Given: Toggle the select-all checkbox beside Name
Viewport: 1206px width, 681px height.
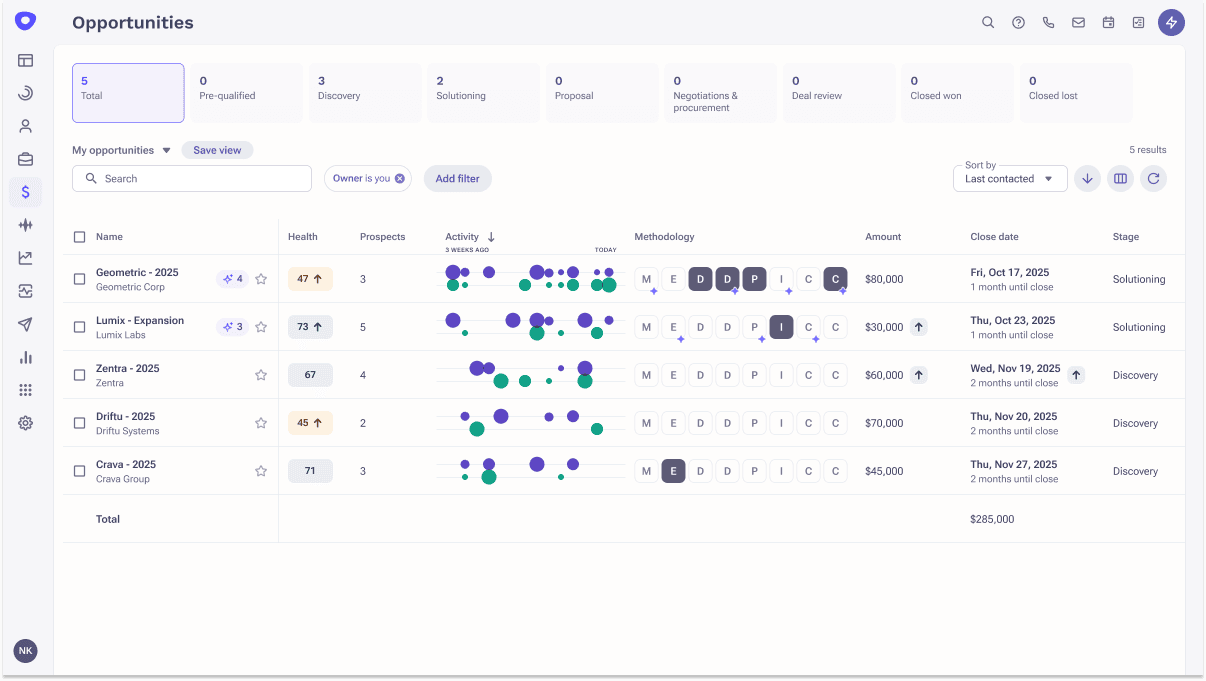Looking at the screenshot, I should point(80,237).
